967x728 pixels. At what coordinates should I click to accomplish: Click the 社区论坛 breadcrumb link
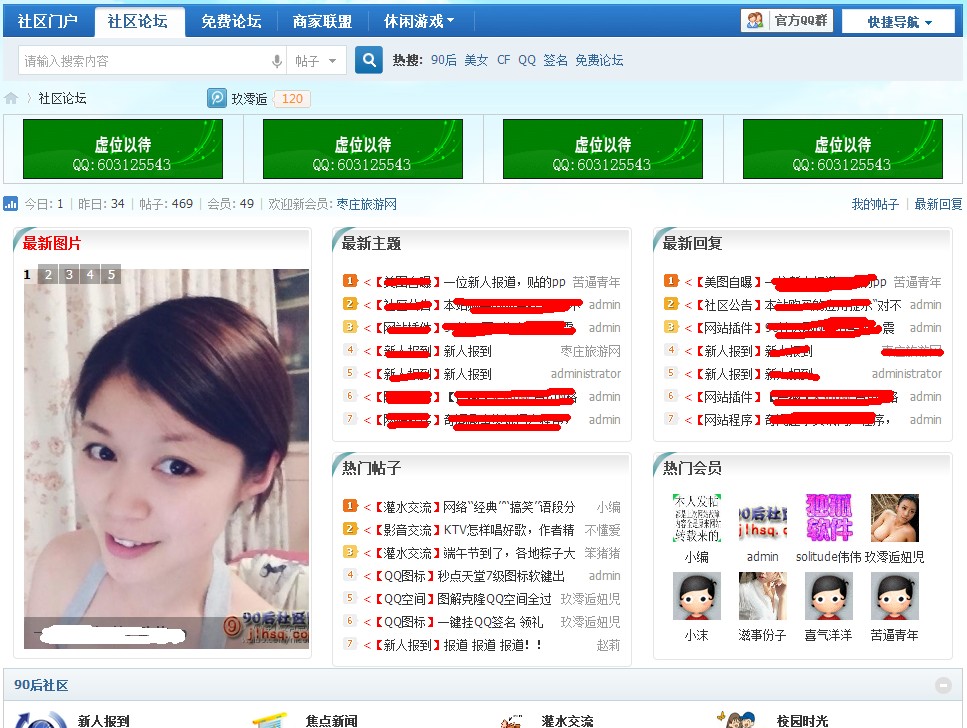(62, 99)
